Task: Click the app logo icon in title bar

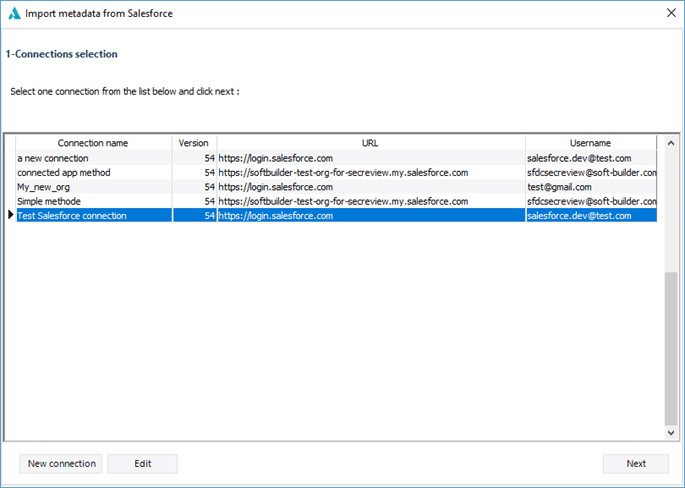Action: coord(13,12)
